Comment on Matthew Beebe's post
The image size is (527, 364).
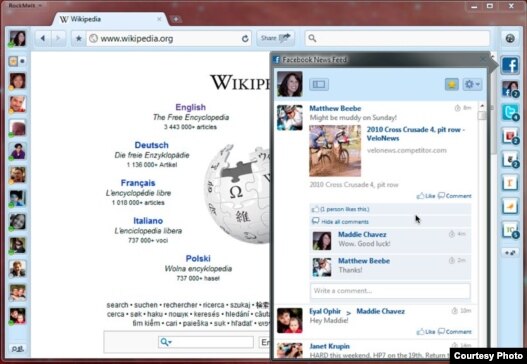(455, 196)
